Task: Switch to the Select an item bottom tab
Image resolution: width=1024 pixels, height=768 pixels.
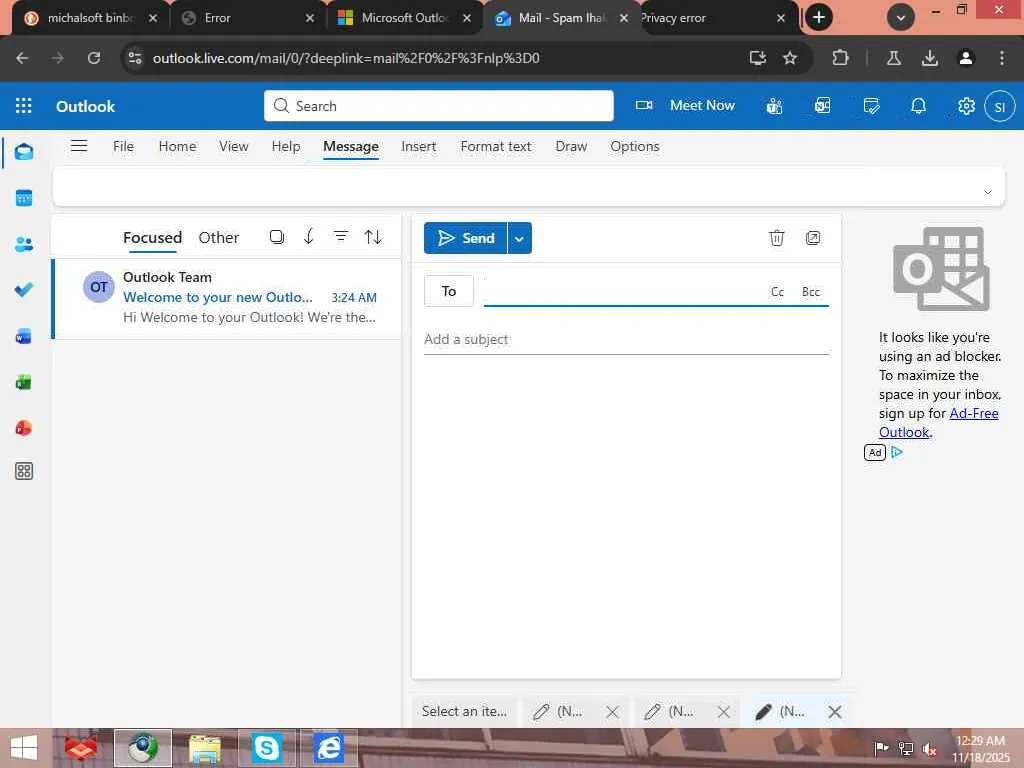Action: [x=464, y=711]
